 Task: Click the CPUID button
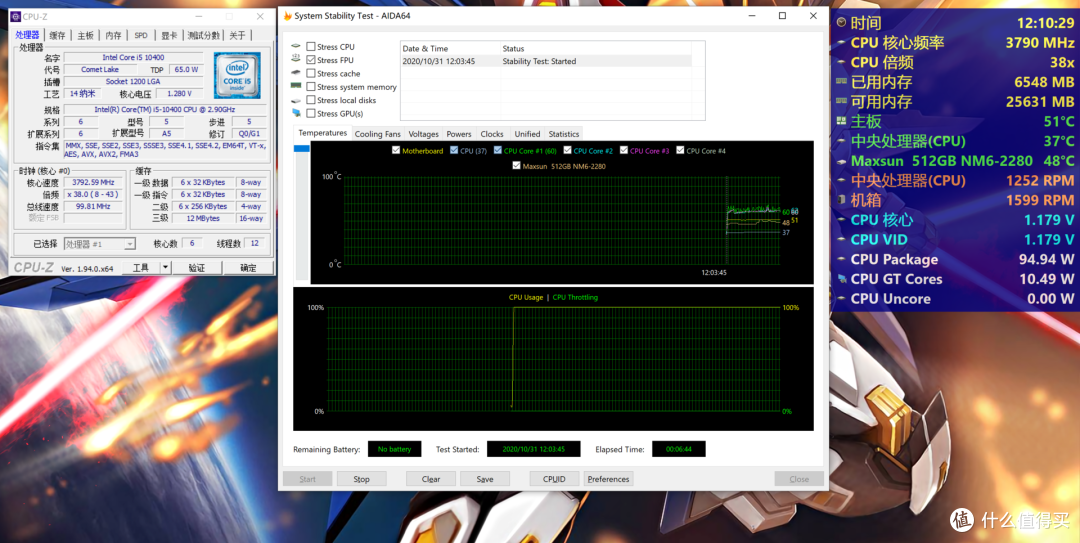(554, 479)
